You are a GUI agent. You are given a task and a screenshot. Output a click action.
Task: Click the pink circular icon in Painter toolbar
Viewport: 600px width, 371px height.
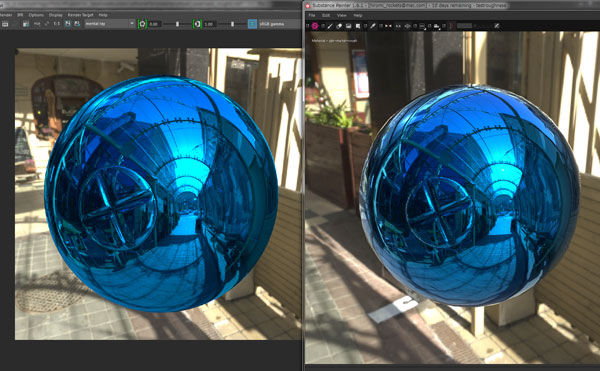[315, 26]
